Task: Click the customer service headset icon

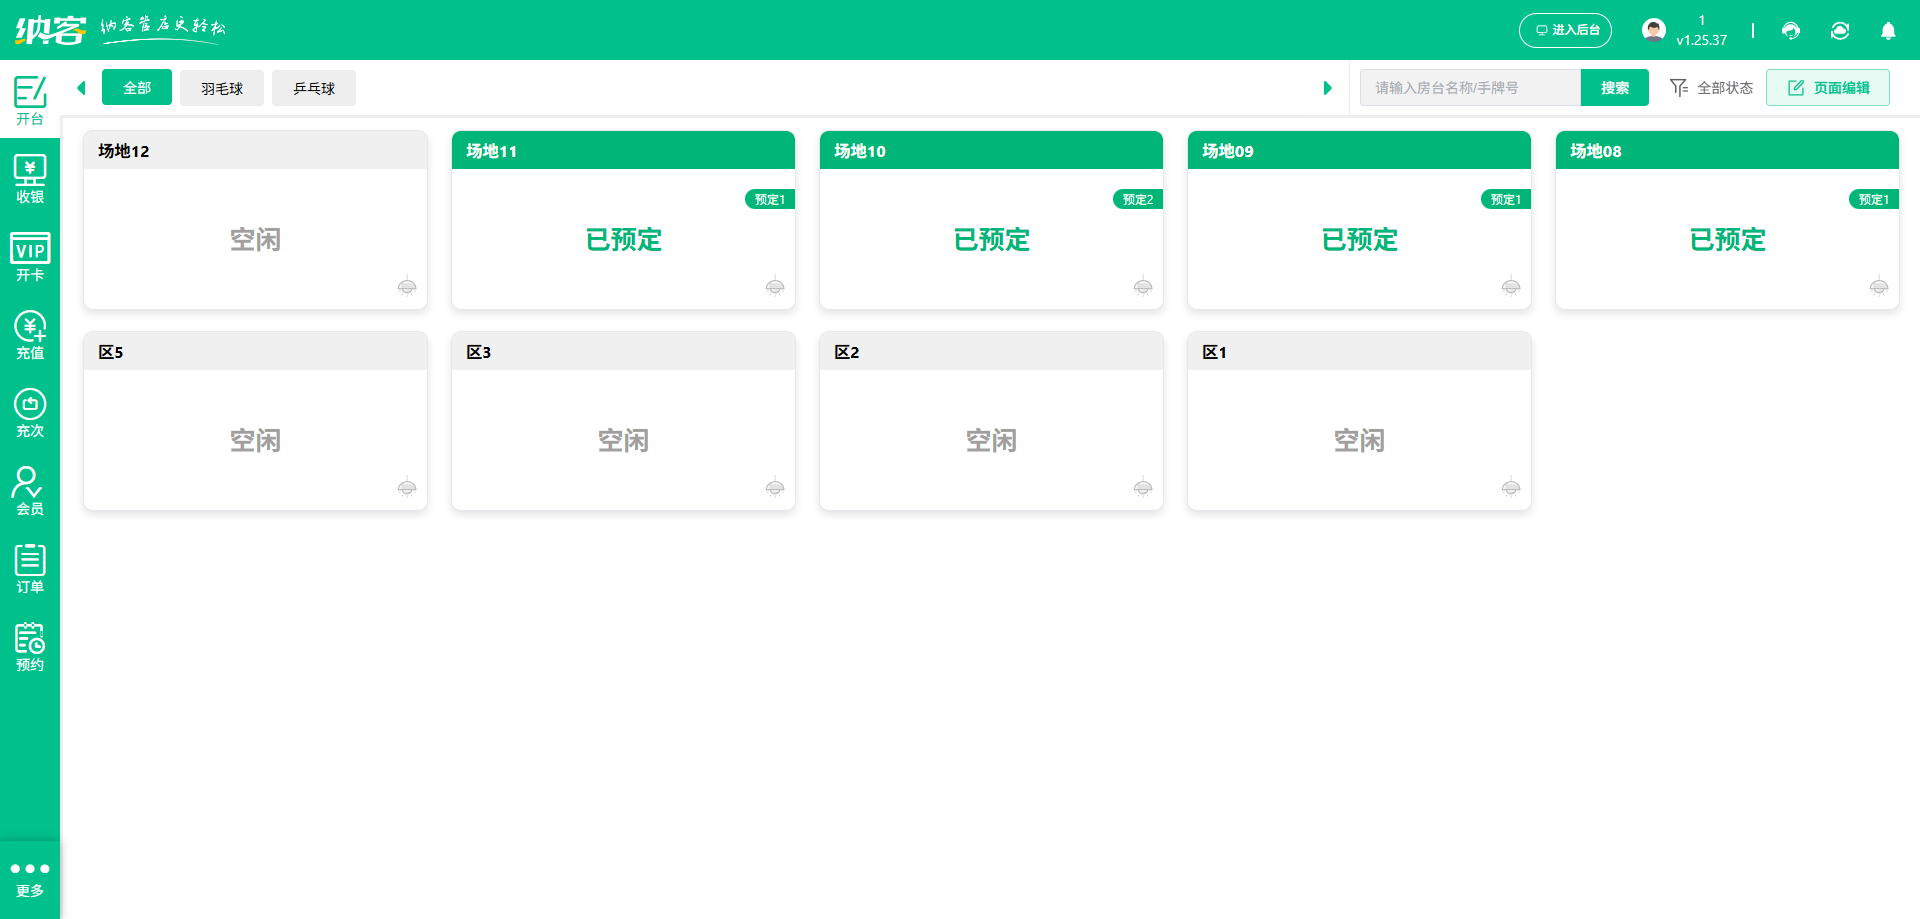Action: (1790, 31)
